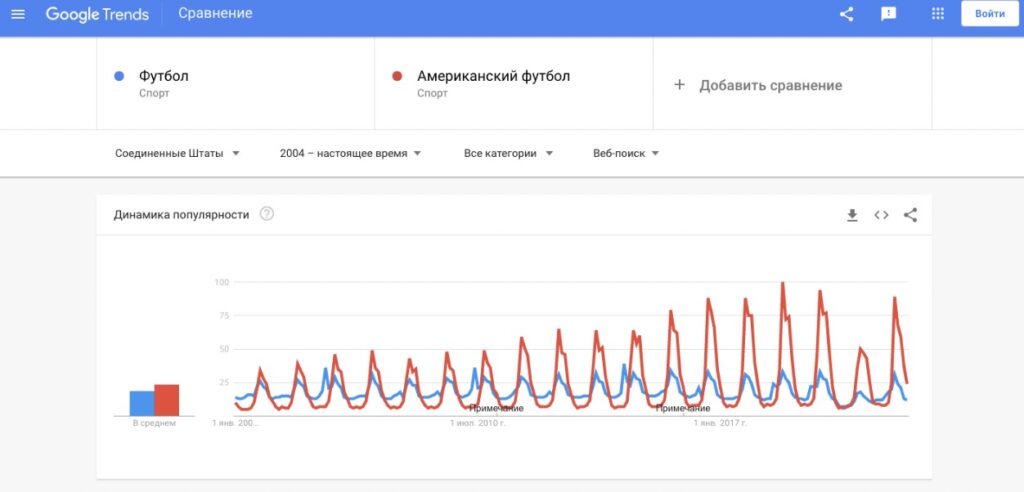This screenshot has height=492, width=1024.
Task: Click the red average bar
Action: coord(167,400)
